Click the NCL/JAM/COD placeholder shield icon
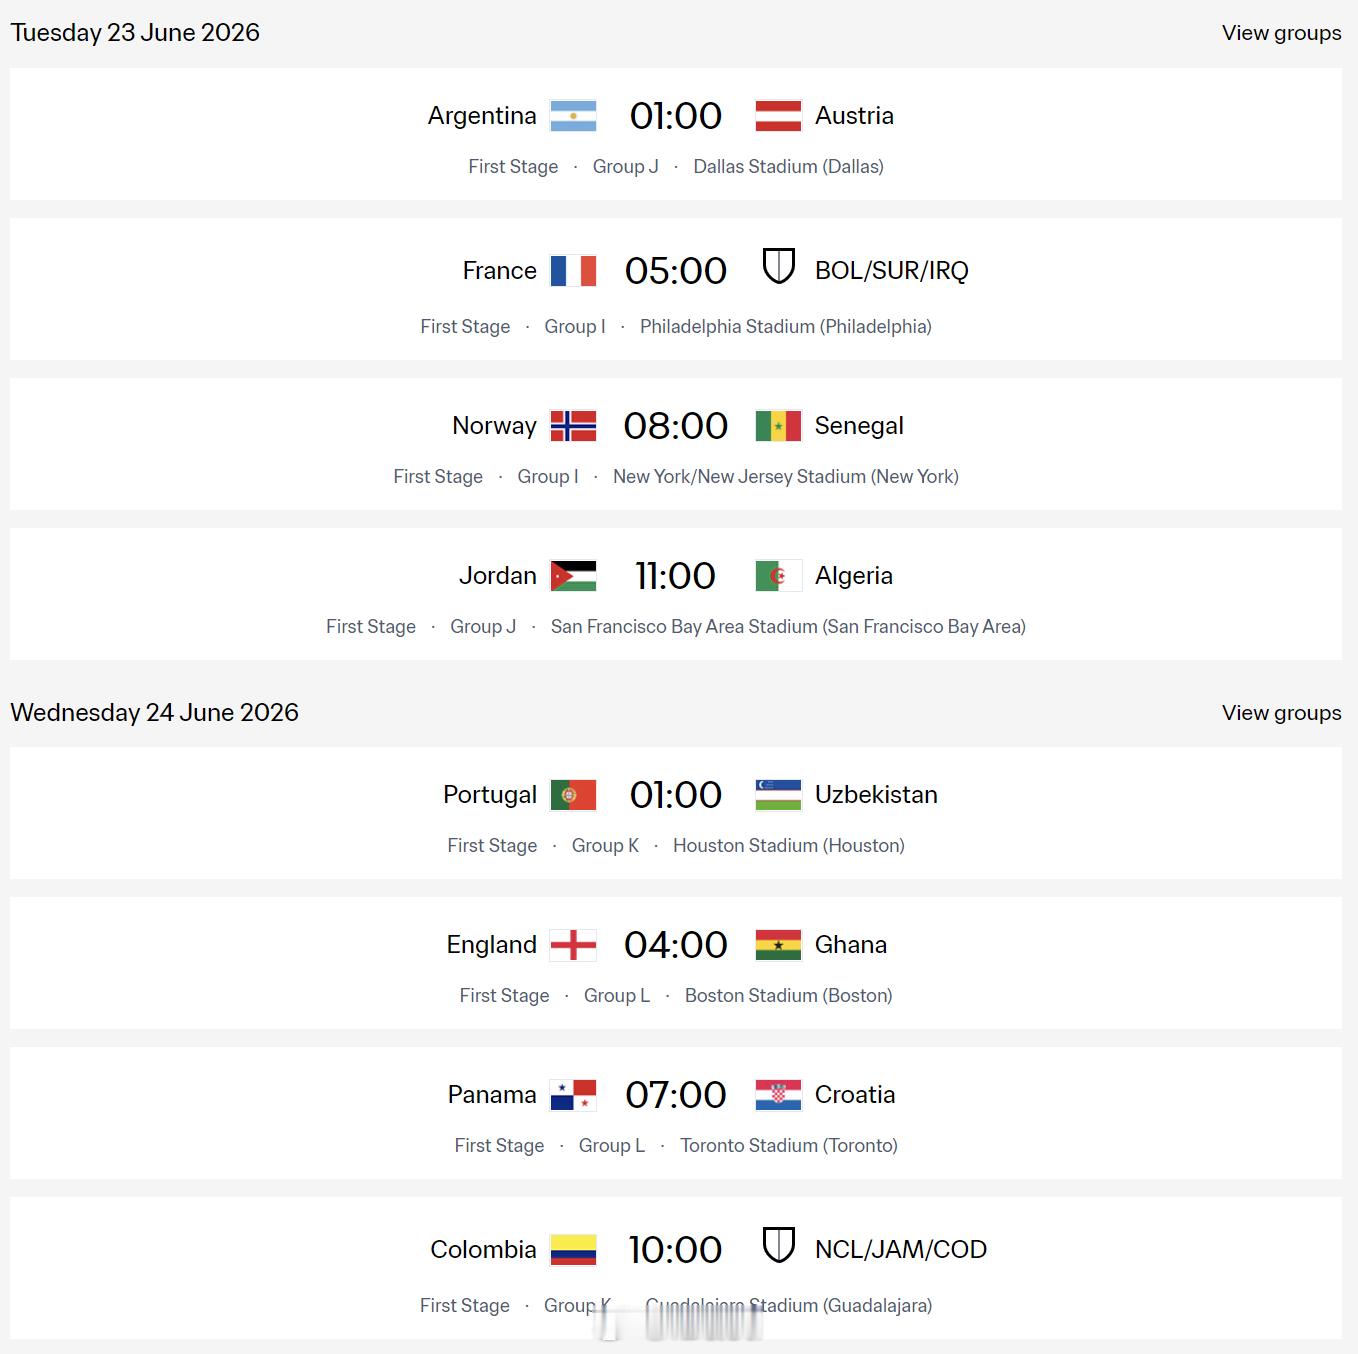 tap(778, 1245)
